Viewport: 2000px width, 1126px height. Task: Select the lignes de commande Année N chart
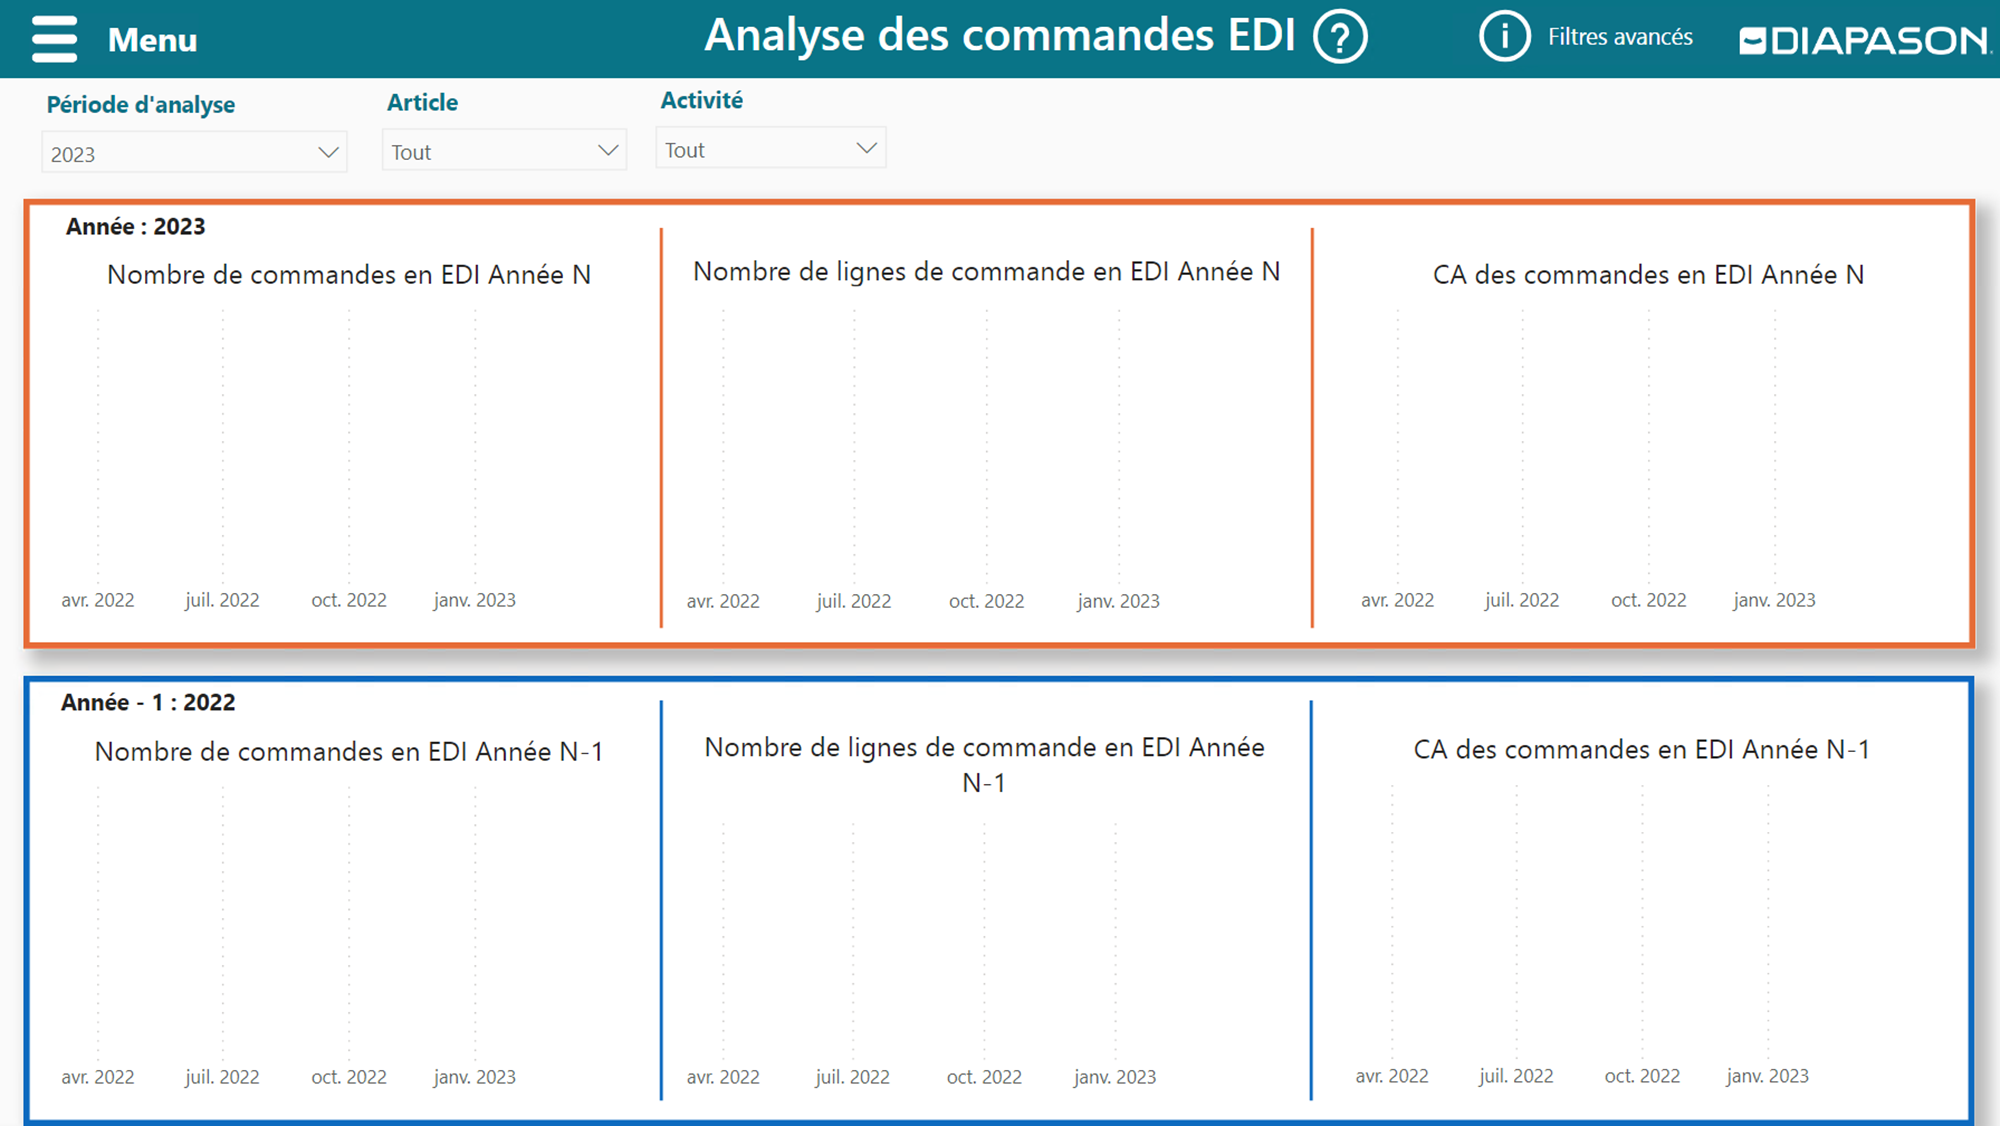pos(985,440)
